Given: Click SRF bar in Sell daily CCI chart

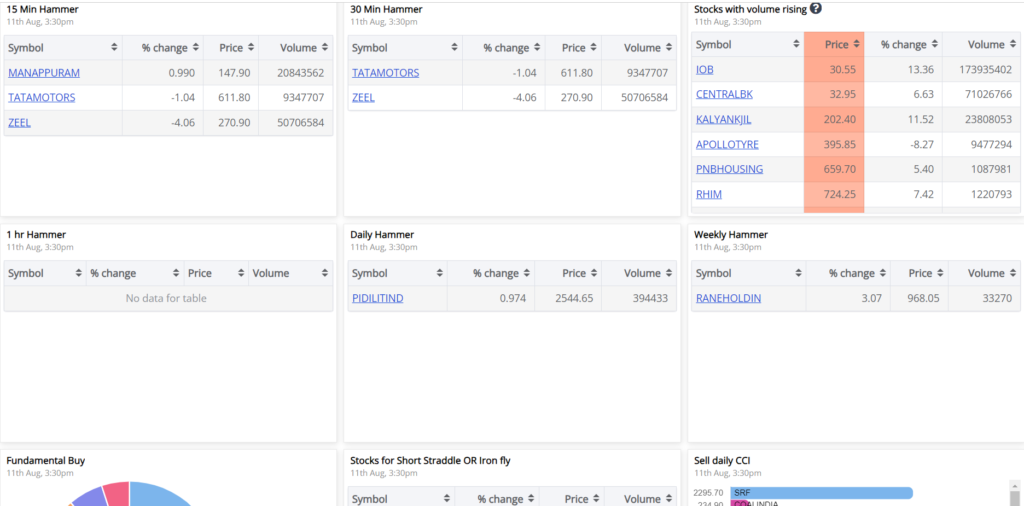Looking at the screenshot, I should click(x=822, y=493).
